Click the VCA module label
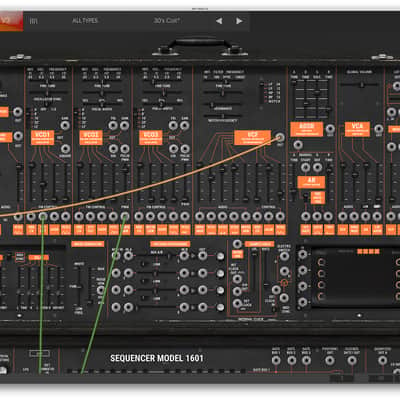This screenshot has height=400, width=400. [357, 129]
